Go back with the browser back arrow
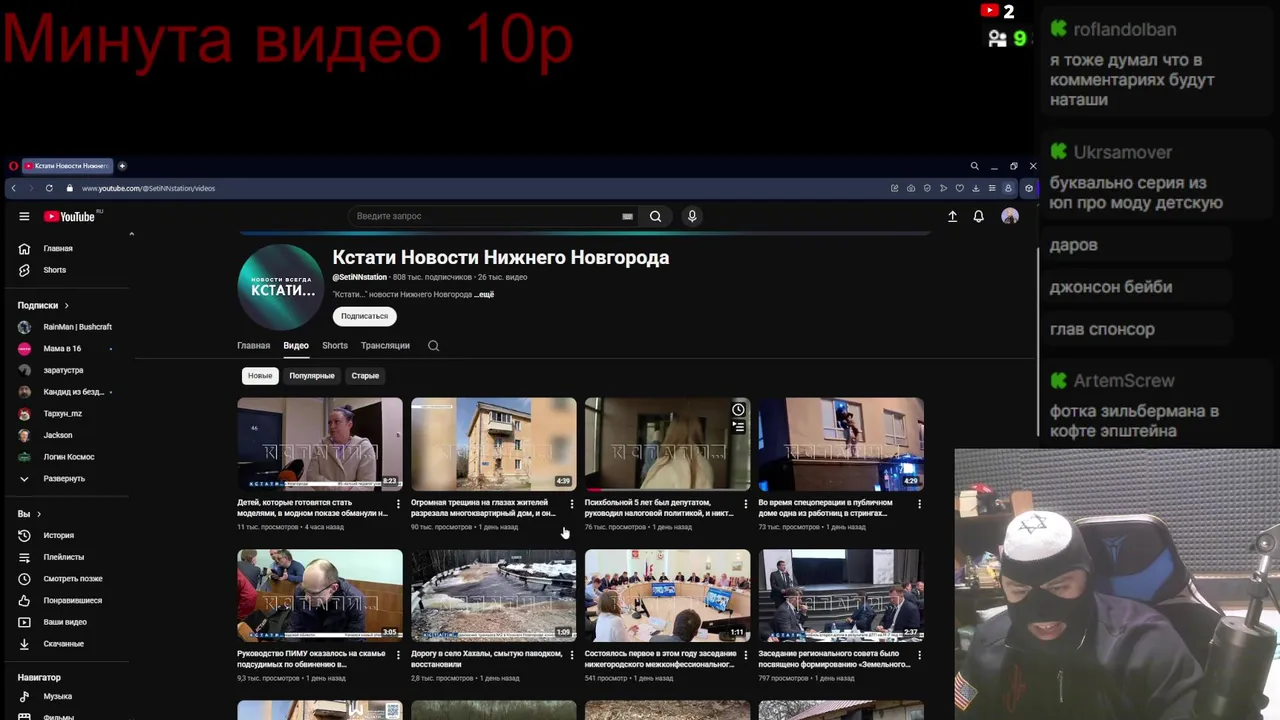 (13, 188)
